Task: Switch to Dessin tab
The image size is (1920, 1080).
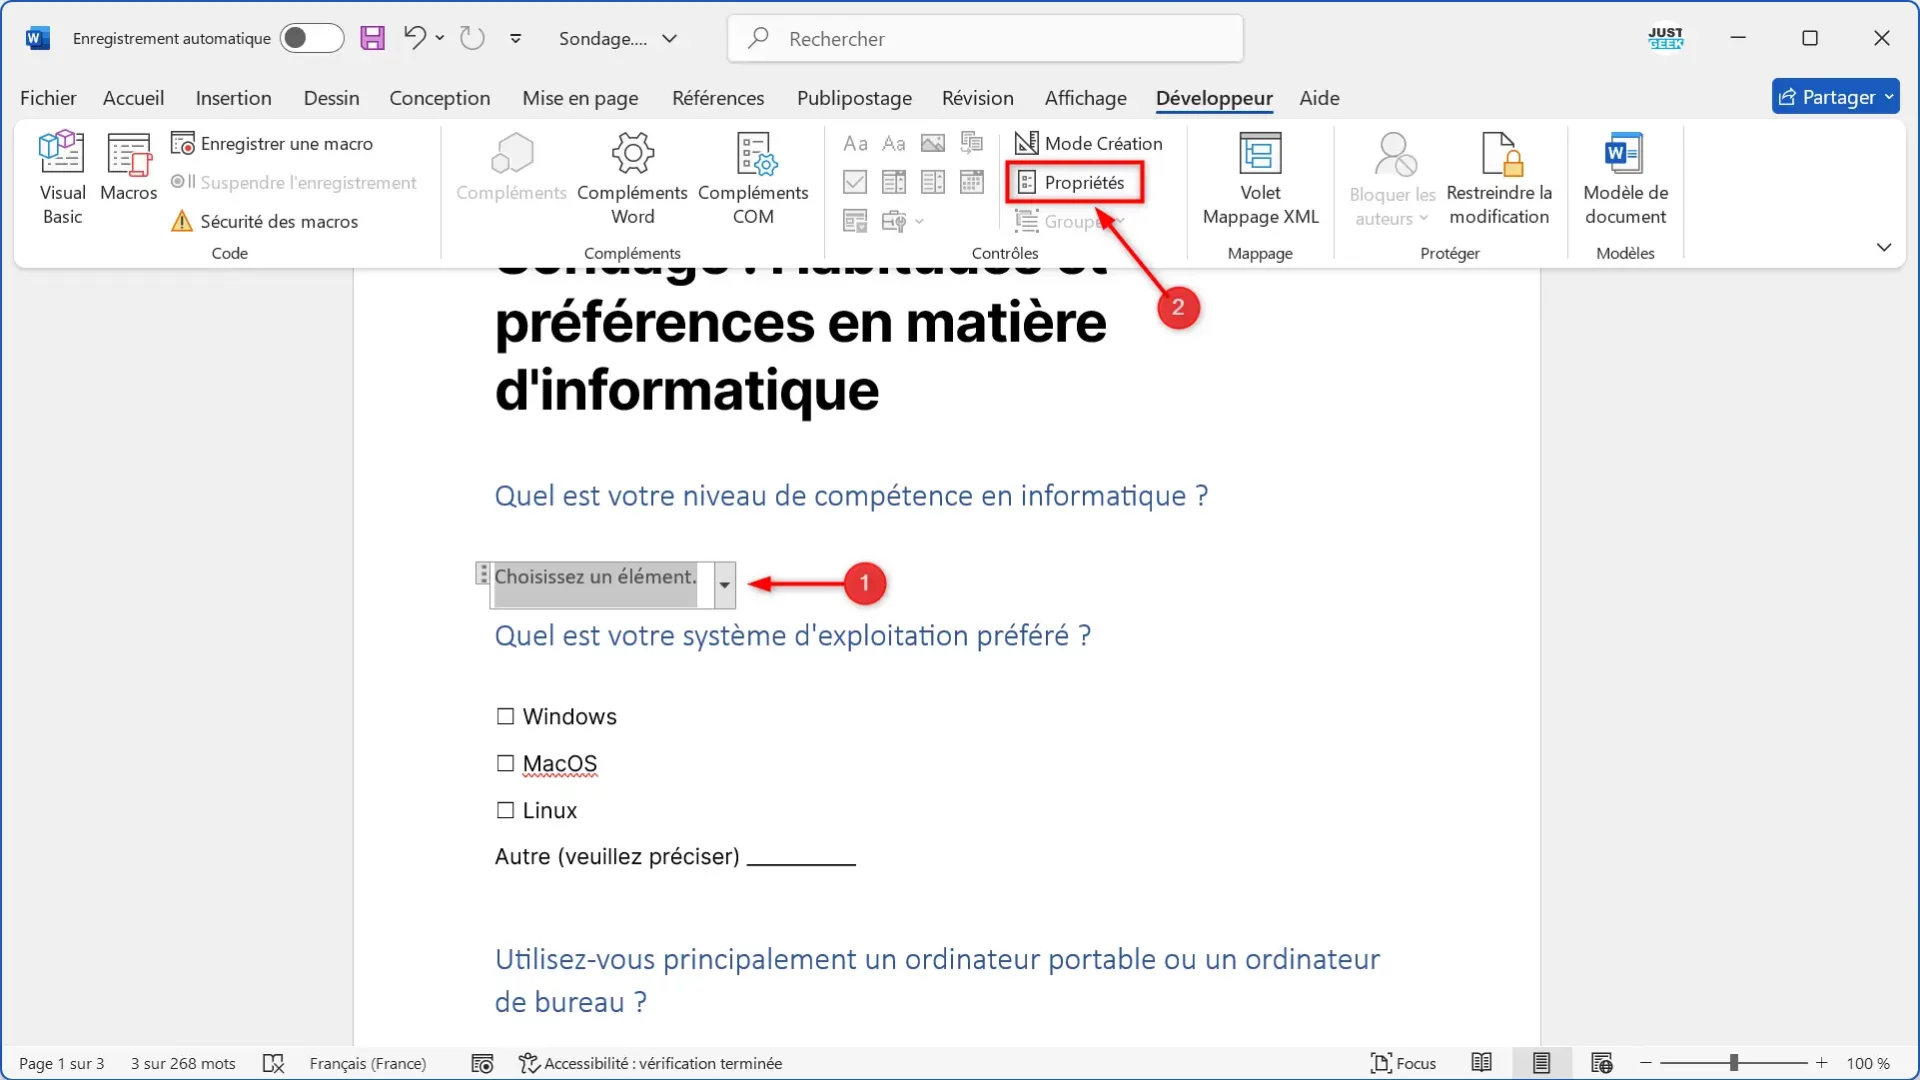Action: (331, 98)
